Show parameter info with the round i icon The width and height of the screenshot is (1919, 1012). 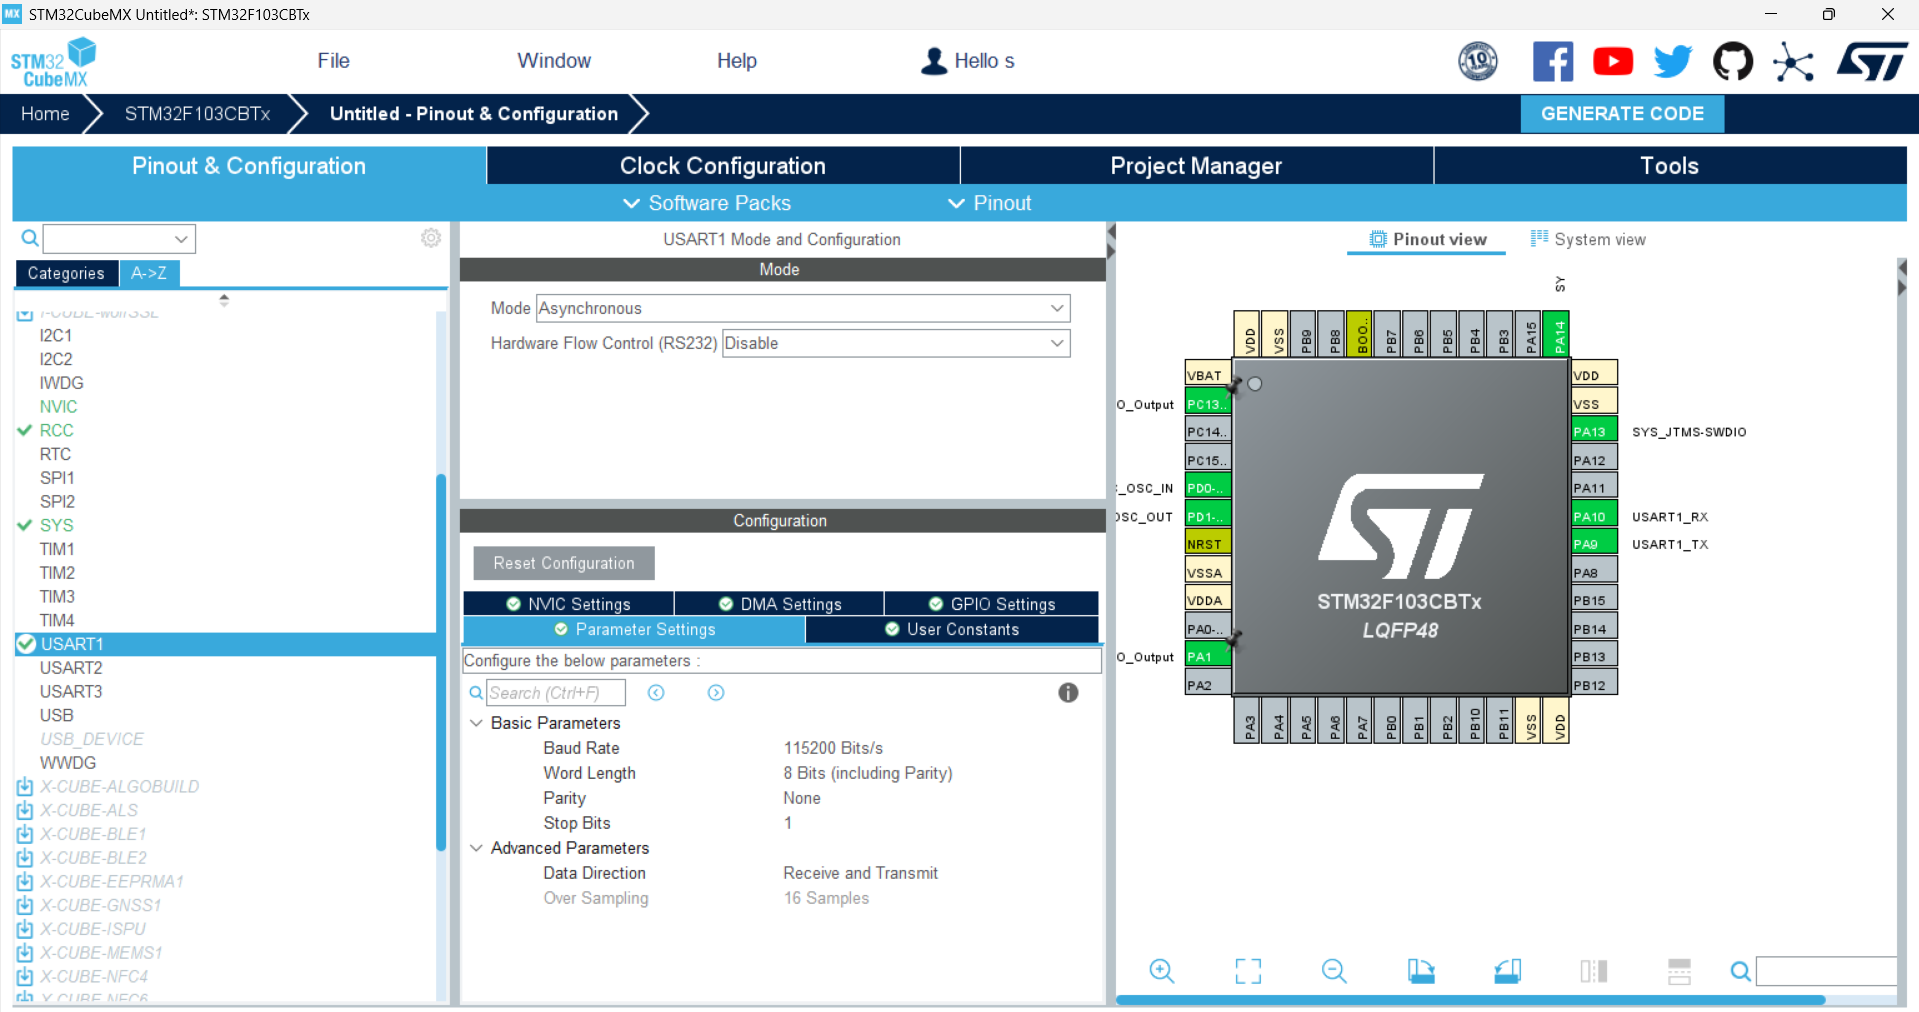[1068, 693]
